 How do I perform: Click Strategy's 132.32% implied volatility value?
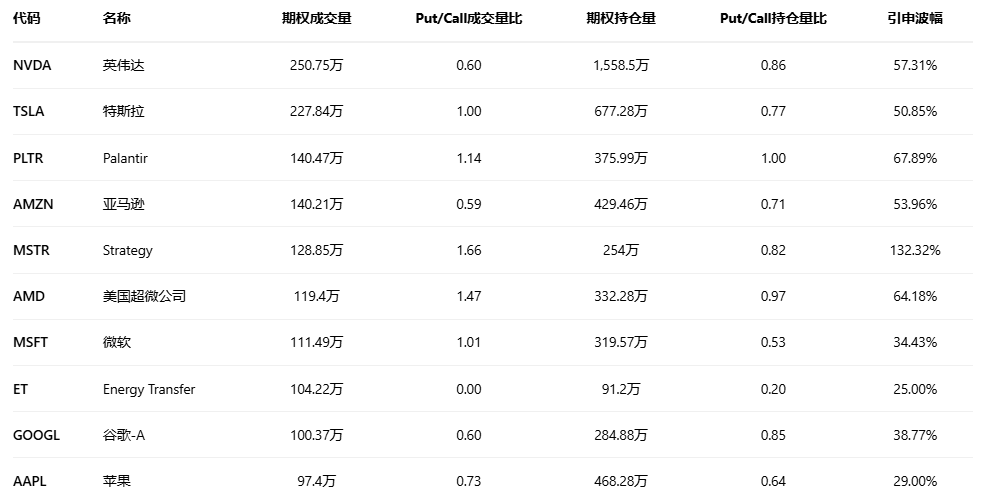coord(915,250)
